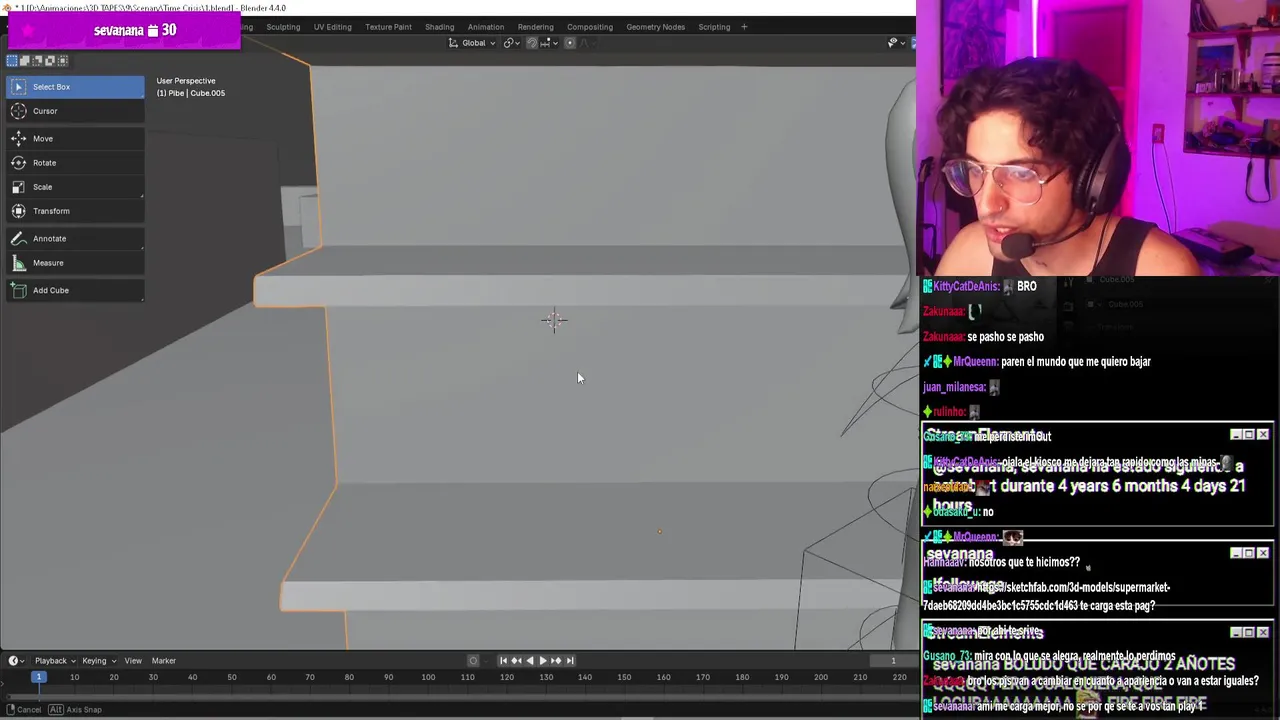Toggle proportional editing in header

570,43
